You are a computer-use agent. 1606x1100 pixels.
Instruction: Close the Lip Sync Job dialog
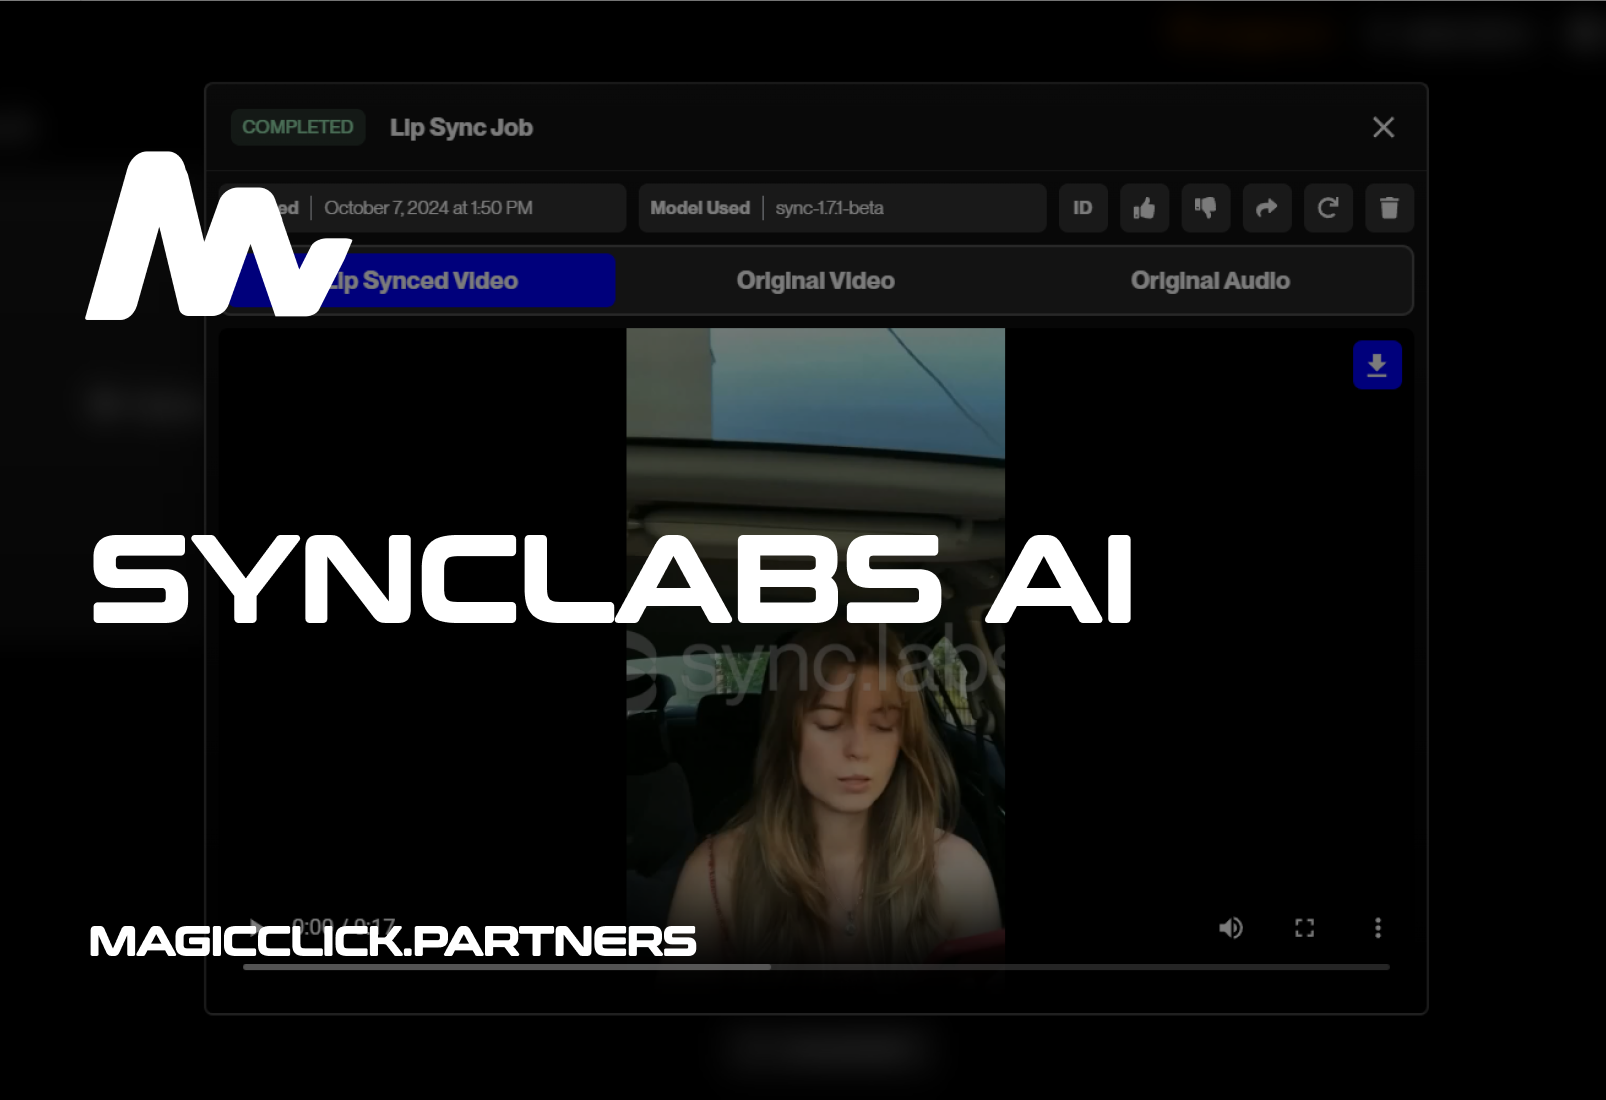pyautogui.click(x=1383, y=127)
